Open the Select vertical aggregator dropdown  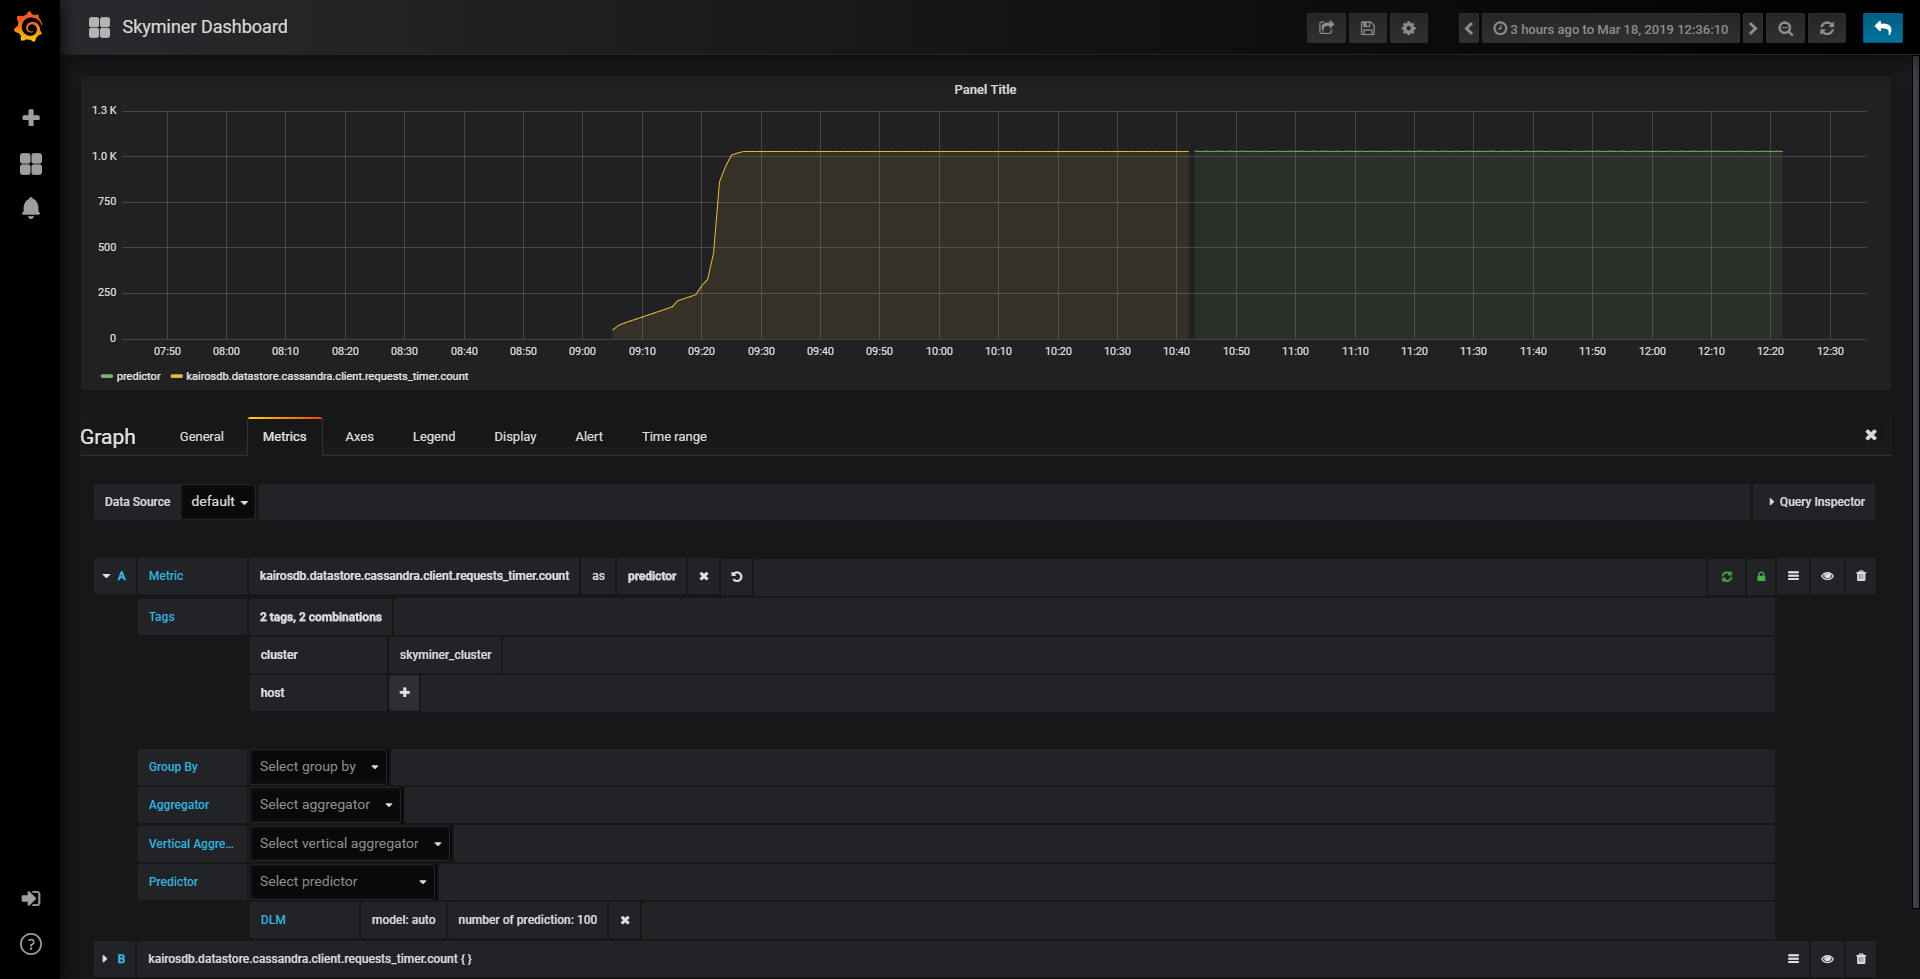coord(350,844)
